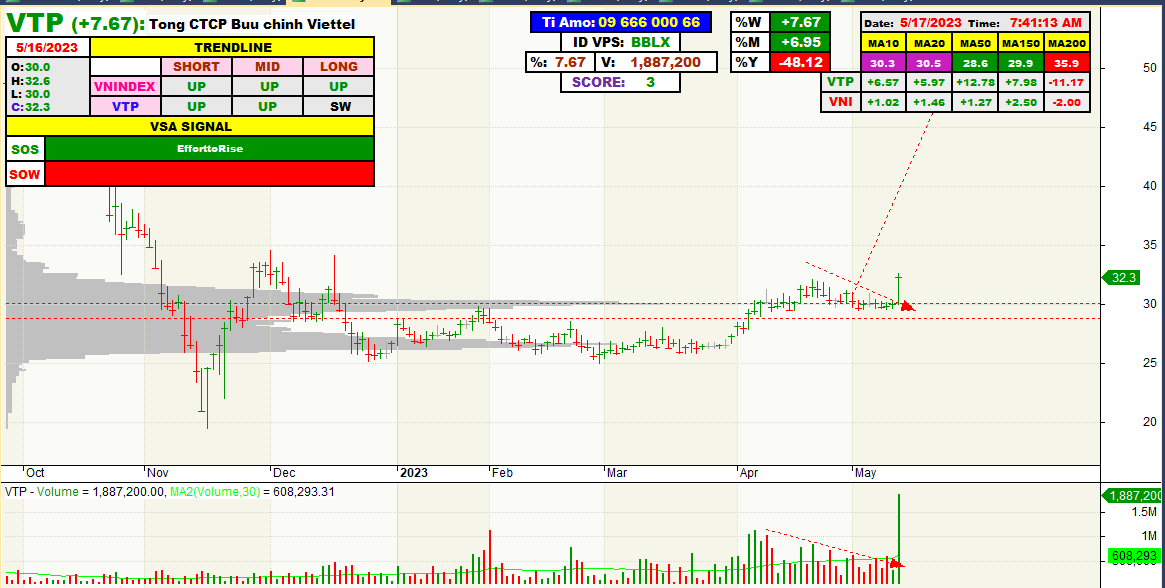Select the VNI row label in MA table
Screen dimensions: 1165x588
tap(840, 103)
